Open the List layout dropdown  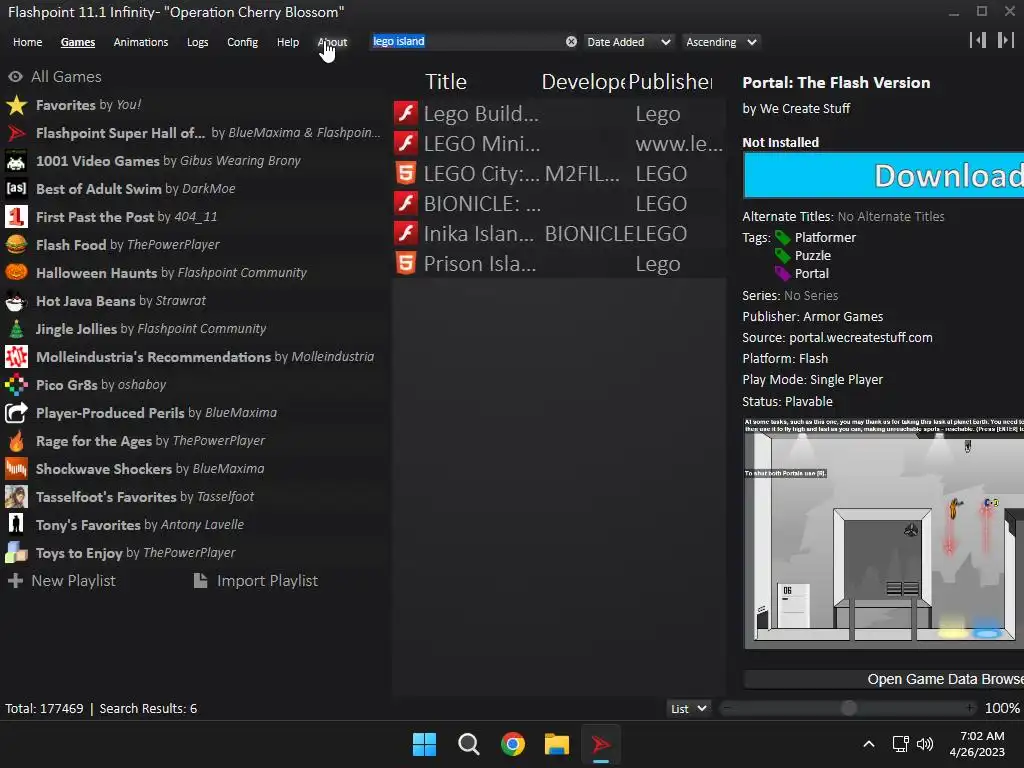click(688, 709)
